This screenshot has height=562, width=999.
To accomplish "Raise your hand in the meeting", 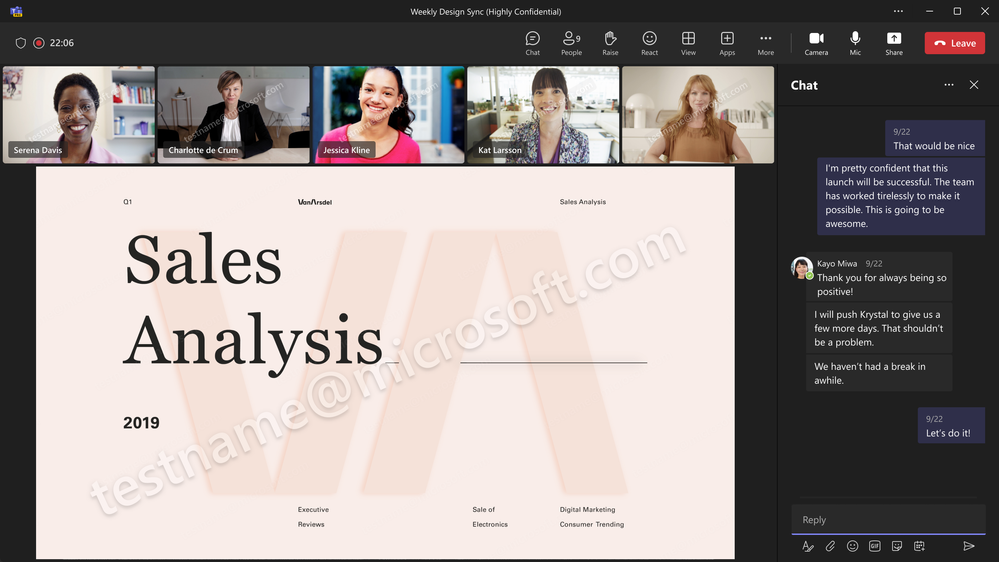I will point(610,43).
